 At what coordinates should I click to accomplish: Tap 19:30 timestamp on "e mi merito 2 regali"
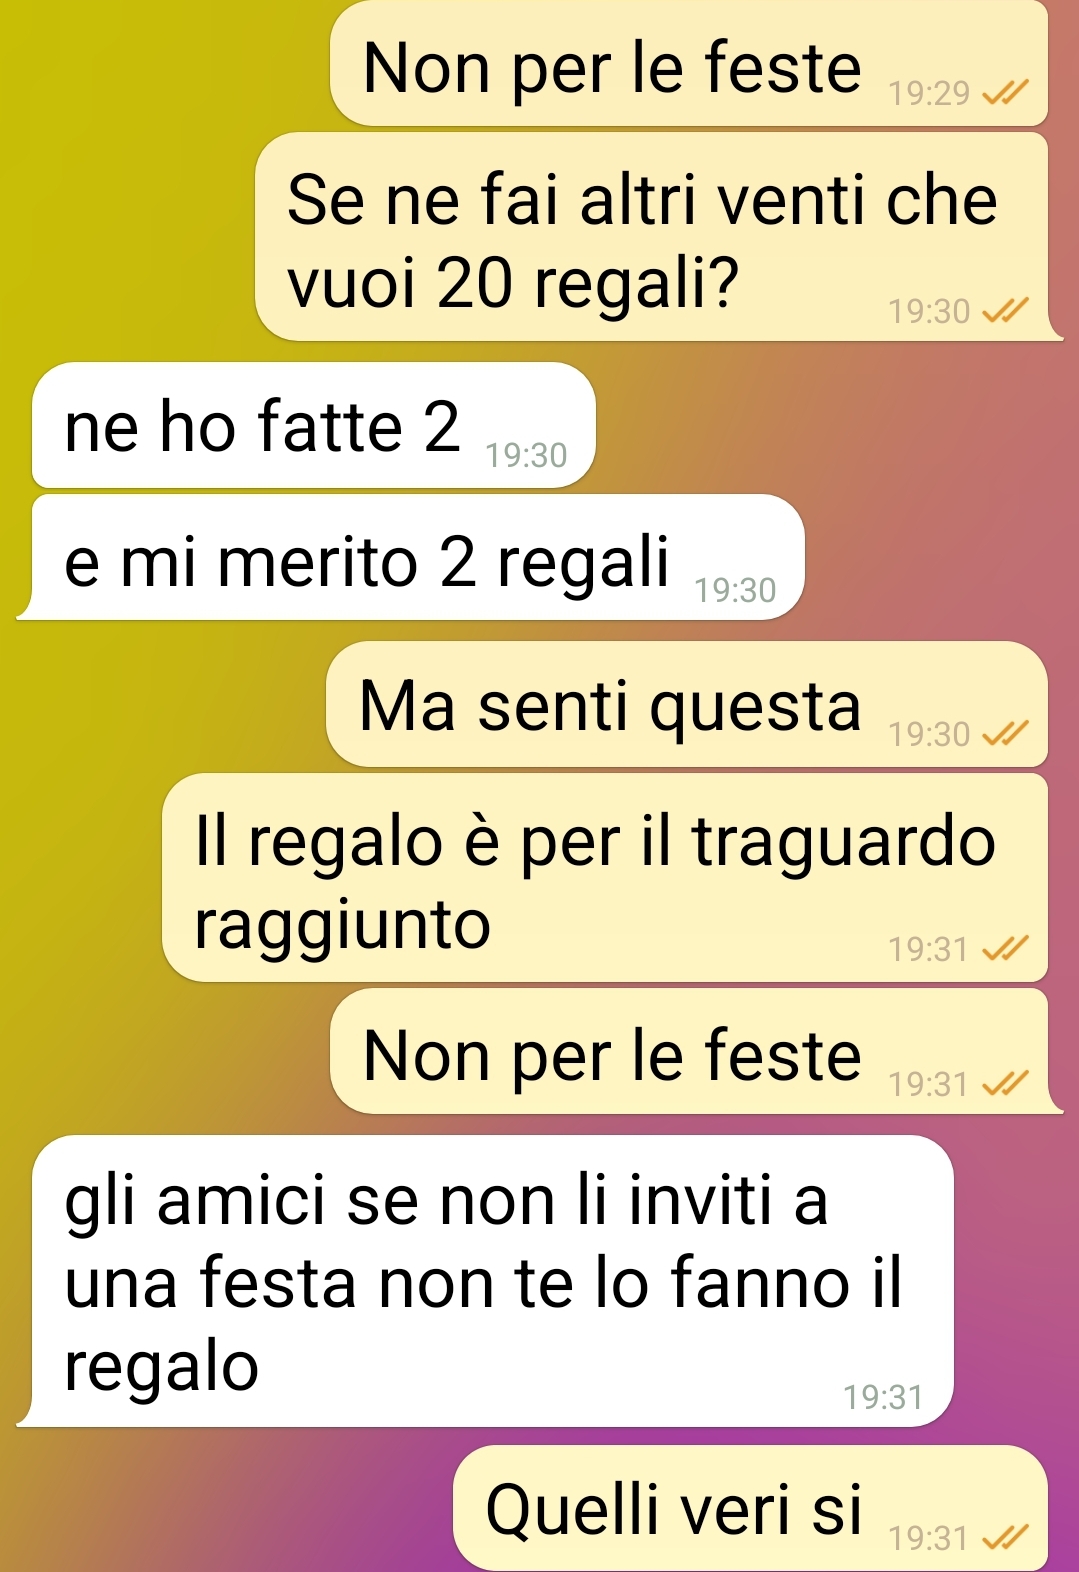click(x=735, y=591)
